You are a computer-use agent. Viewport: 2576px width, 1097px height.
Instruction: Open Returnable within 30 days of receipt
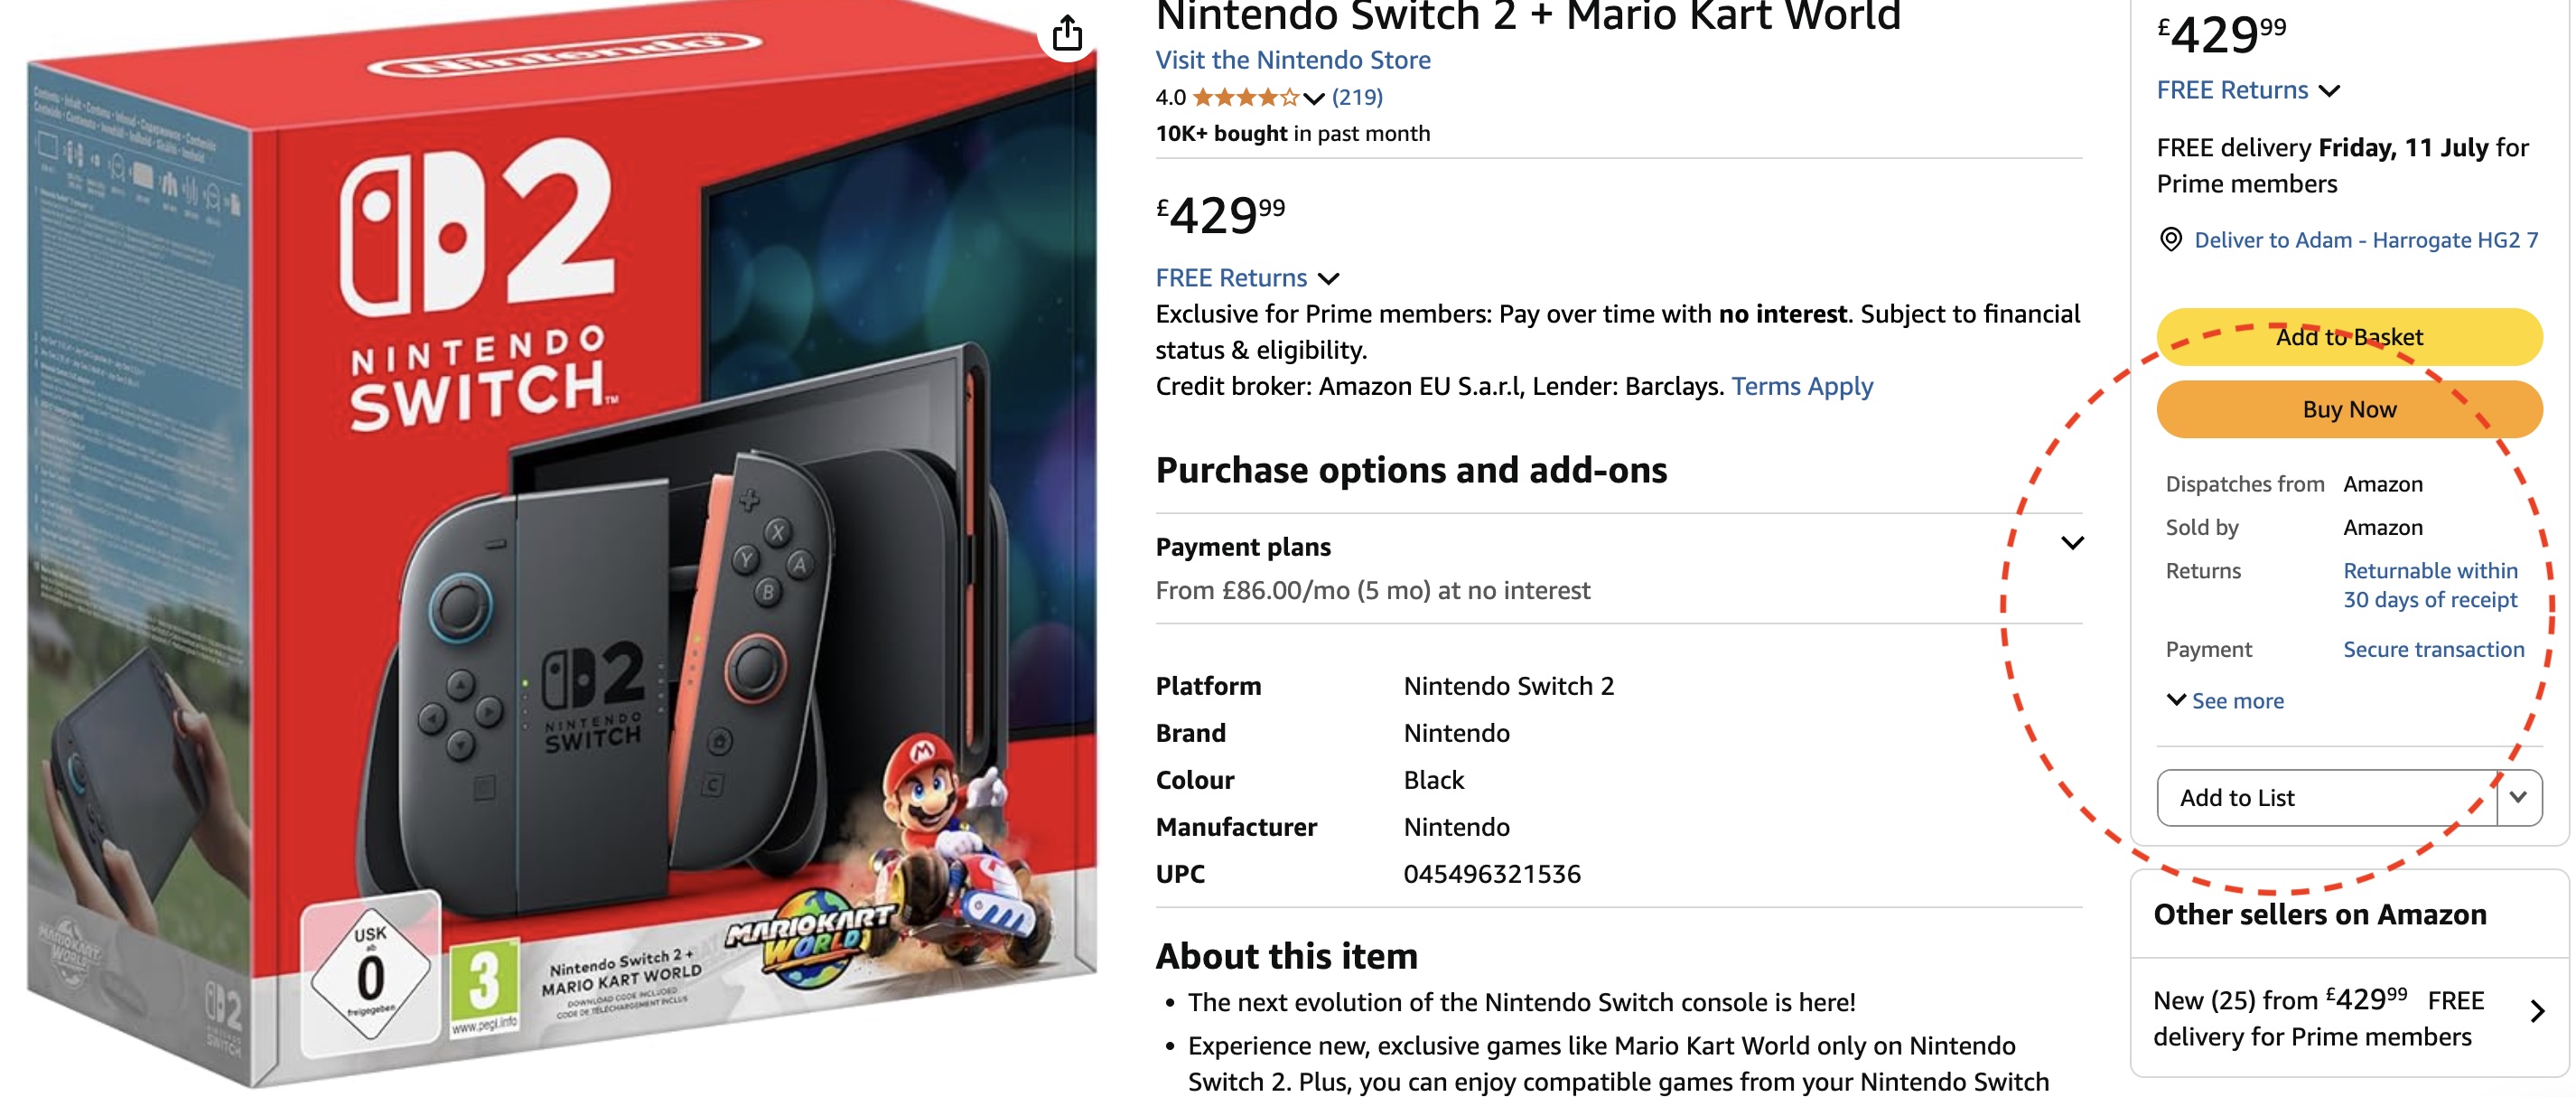point(2434,585)
